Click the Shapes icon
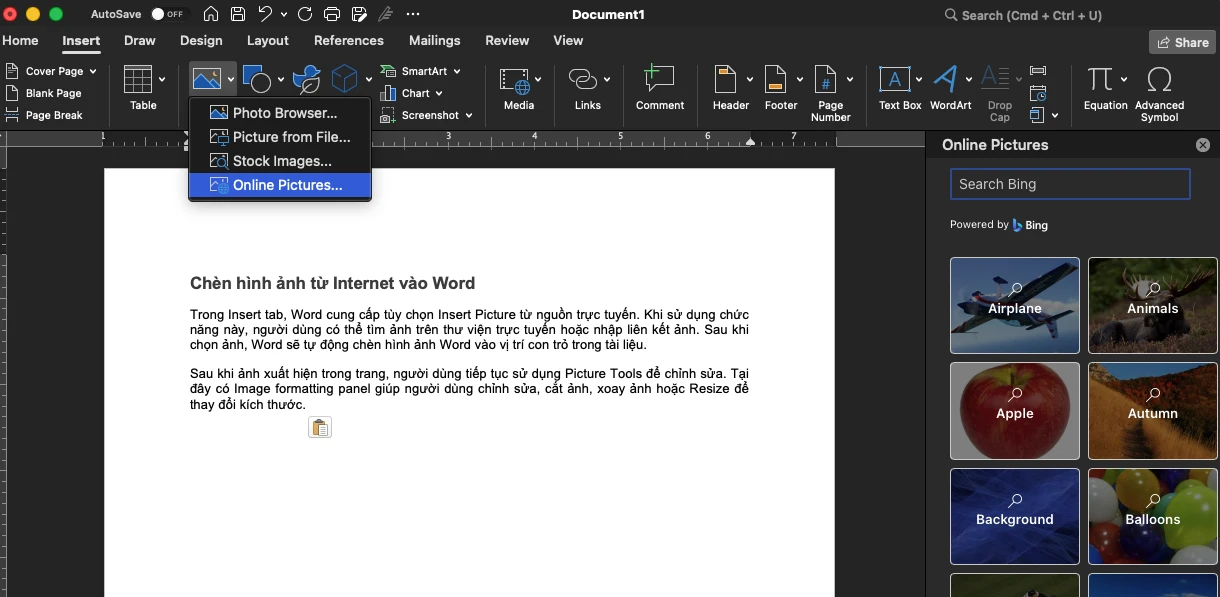 (x=257, y=80)
